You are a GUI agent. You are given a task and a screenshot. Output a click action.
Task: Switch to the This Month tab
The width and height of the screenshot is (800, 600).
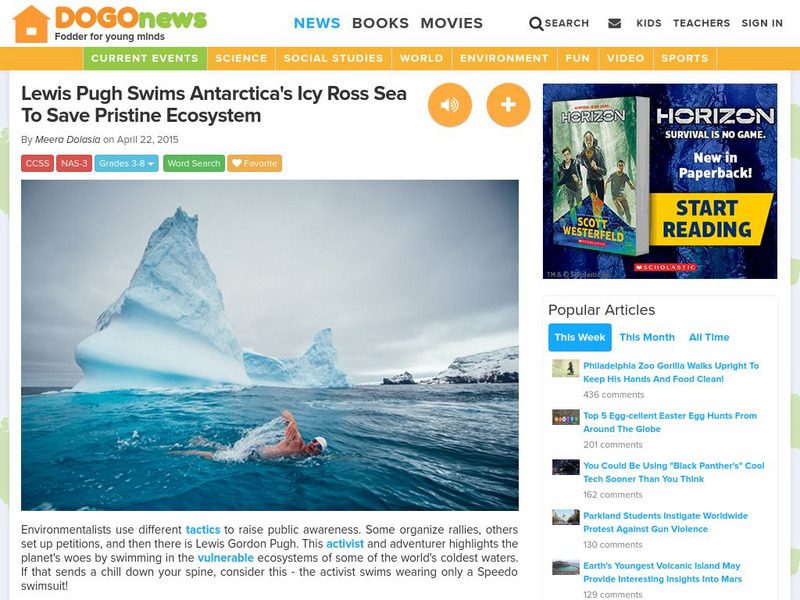coord(647,337)
